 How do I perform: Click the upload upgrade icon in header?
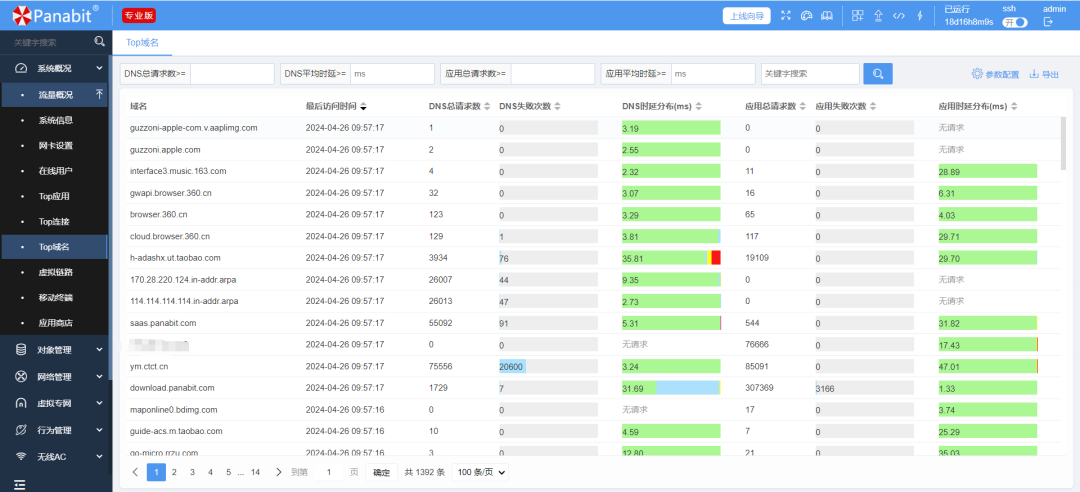878,16
